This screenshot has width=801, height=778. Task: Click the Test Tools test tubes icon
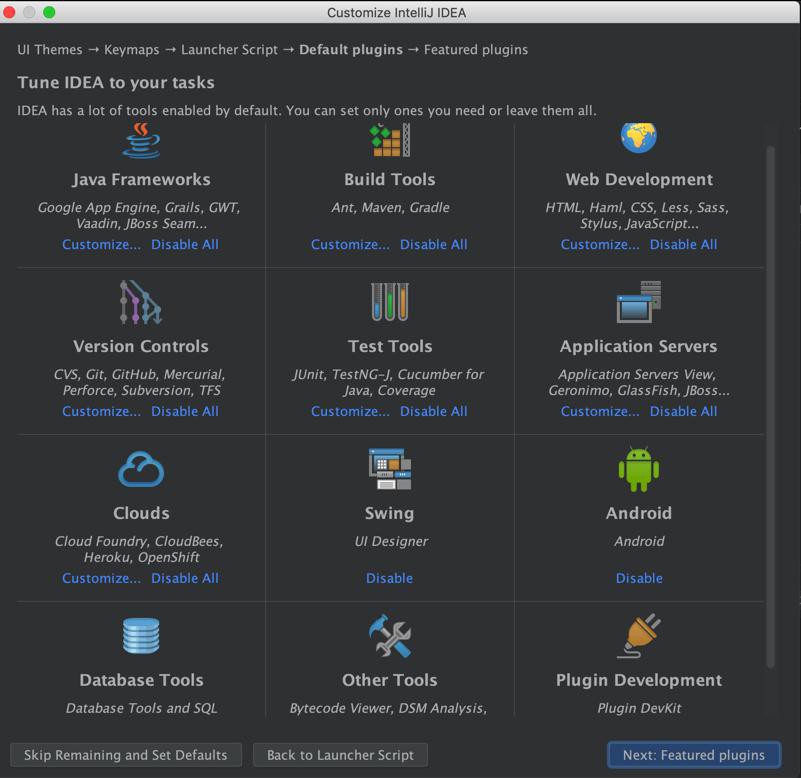[x=390, y=302]
